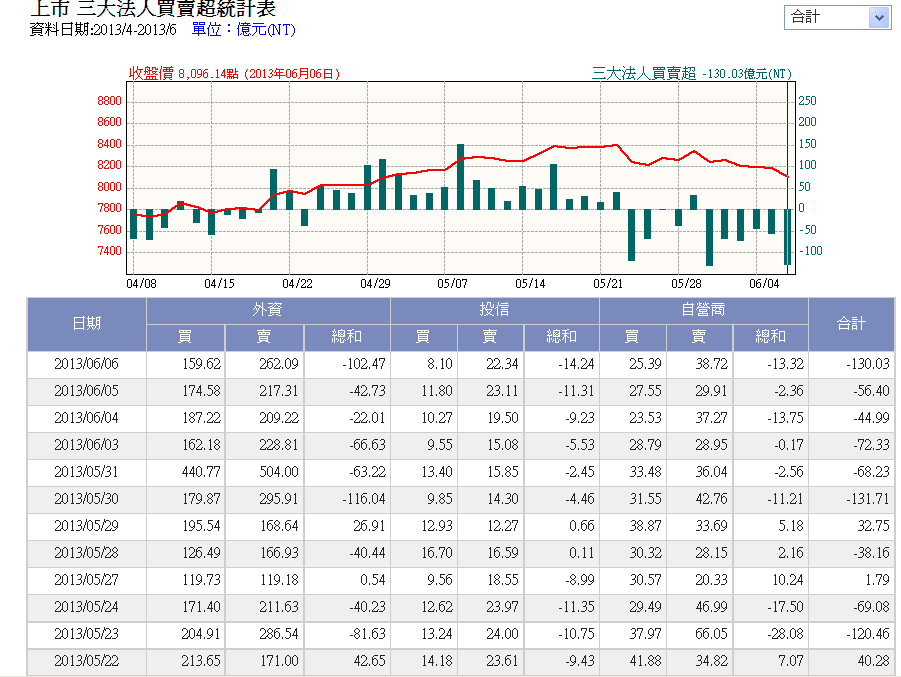Click the 合計 column header in table
This screenshot has height=677, width=901.
click(851, 324)
